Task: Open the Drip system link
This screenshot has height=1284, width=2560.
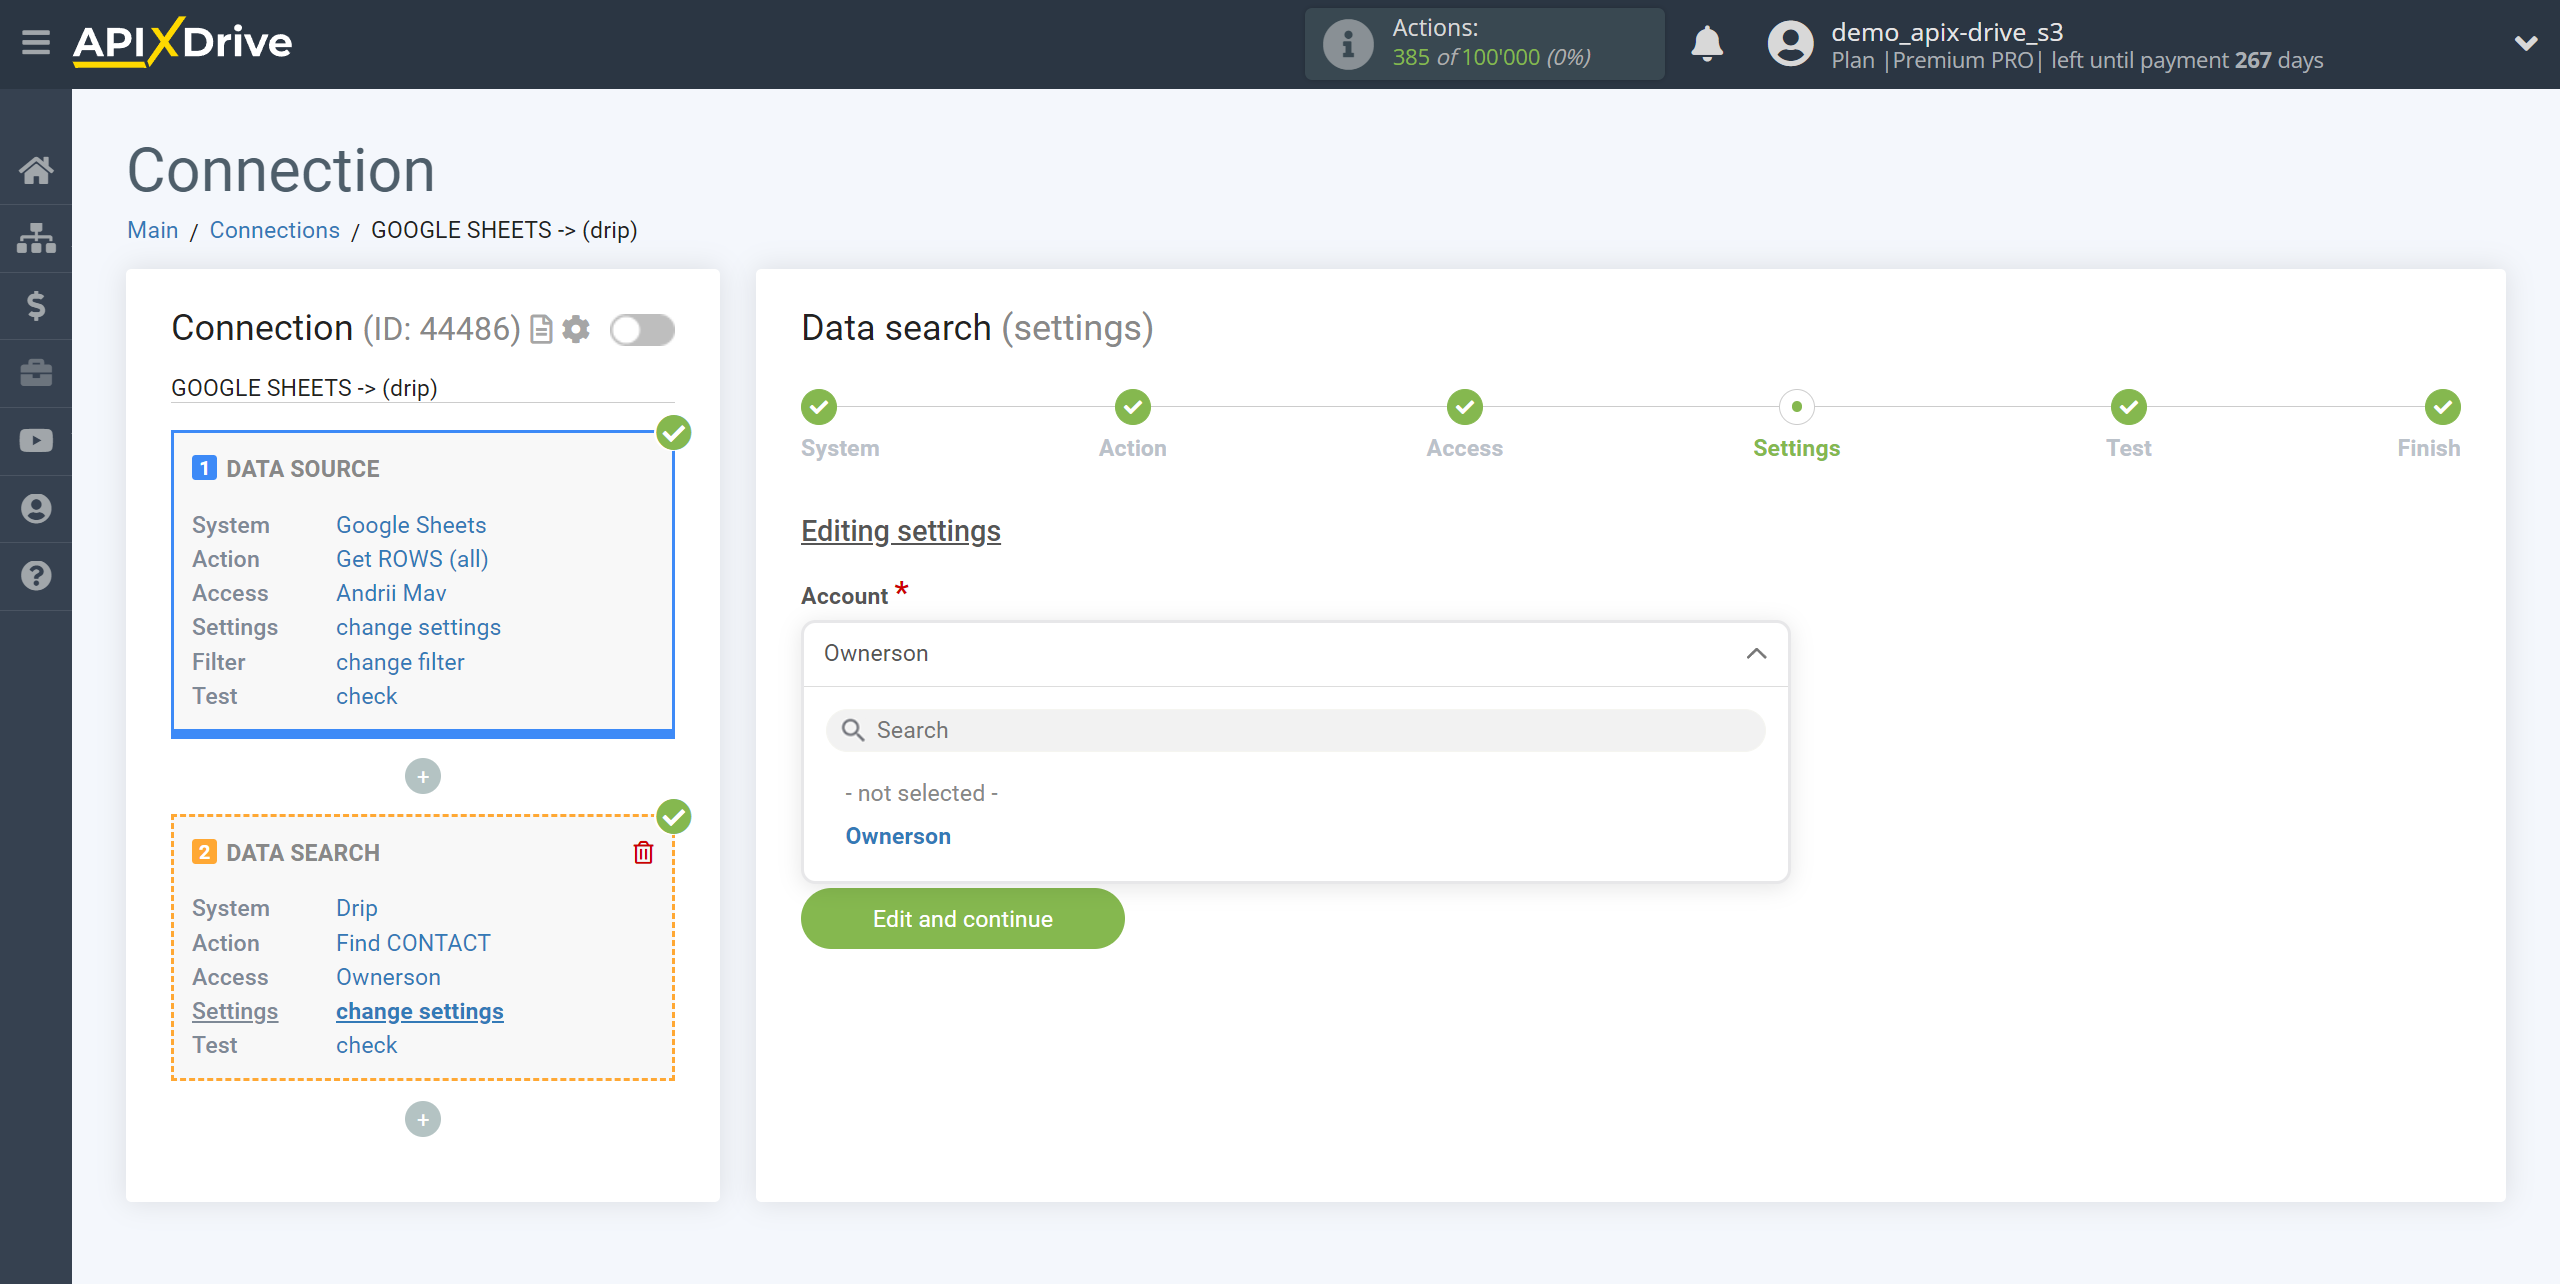Action: click(357, 908)
